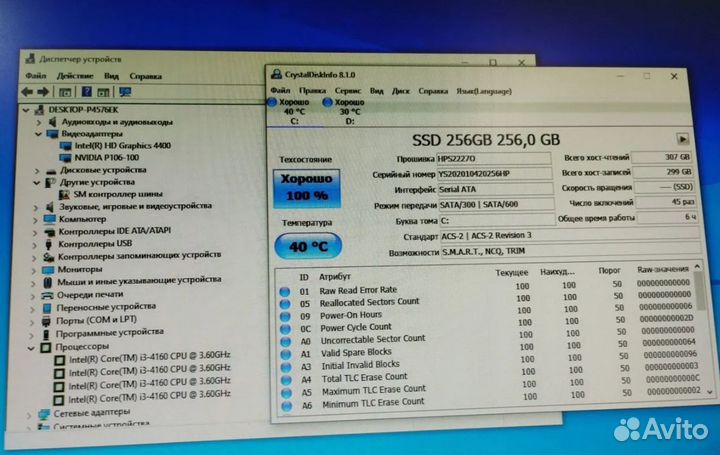Click Всего хост-записей 299 GB value

[664, 172]
